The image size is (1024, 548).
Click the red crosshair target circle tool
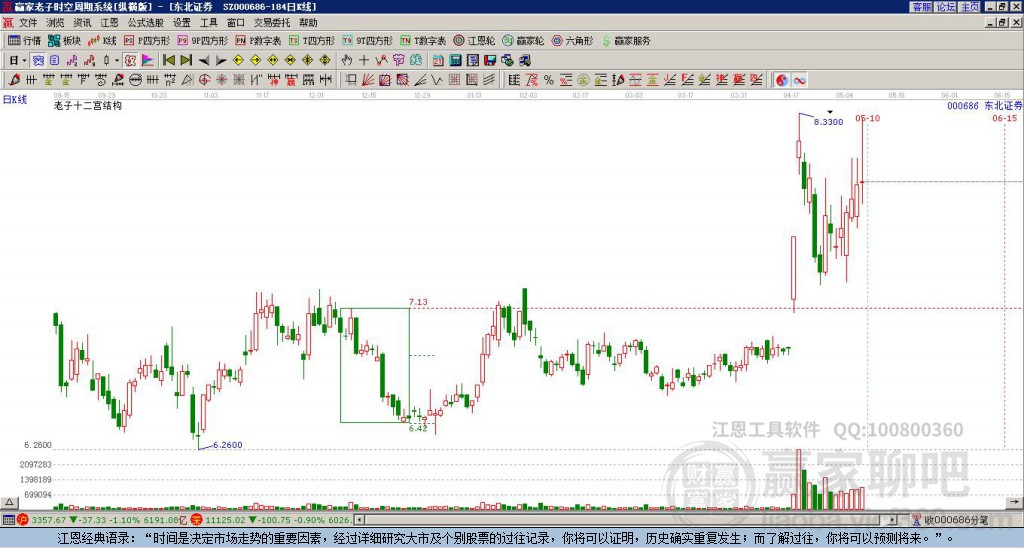click(204, 80)
